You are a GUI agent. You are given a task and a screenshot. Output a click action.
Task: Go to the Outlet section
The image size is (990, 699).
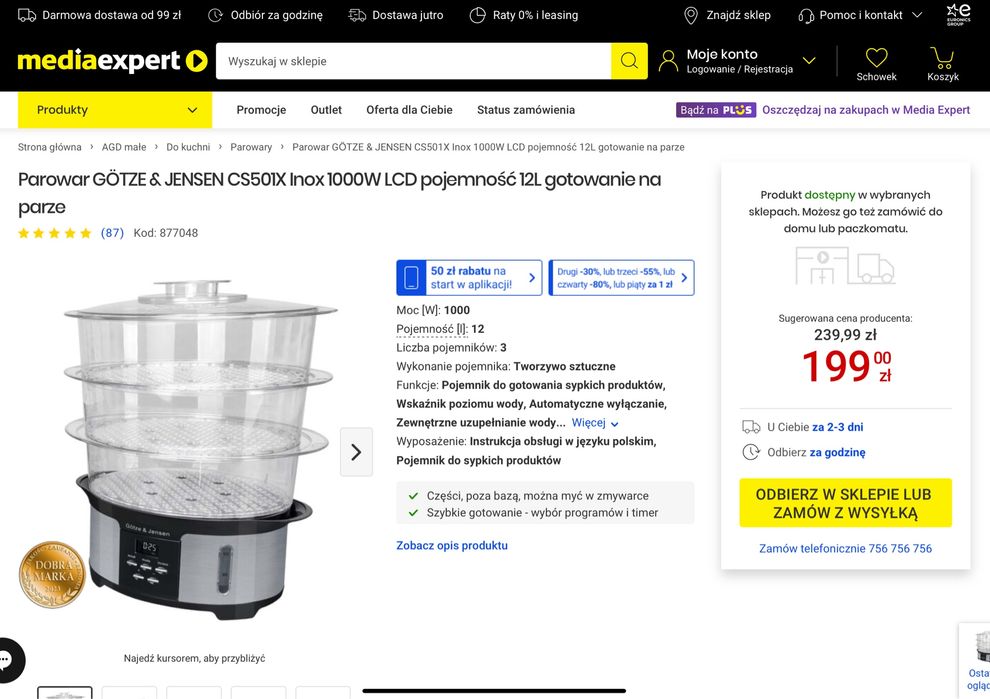pyautogui.click(x=326, y=110)
